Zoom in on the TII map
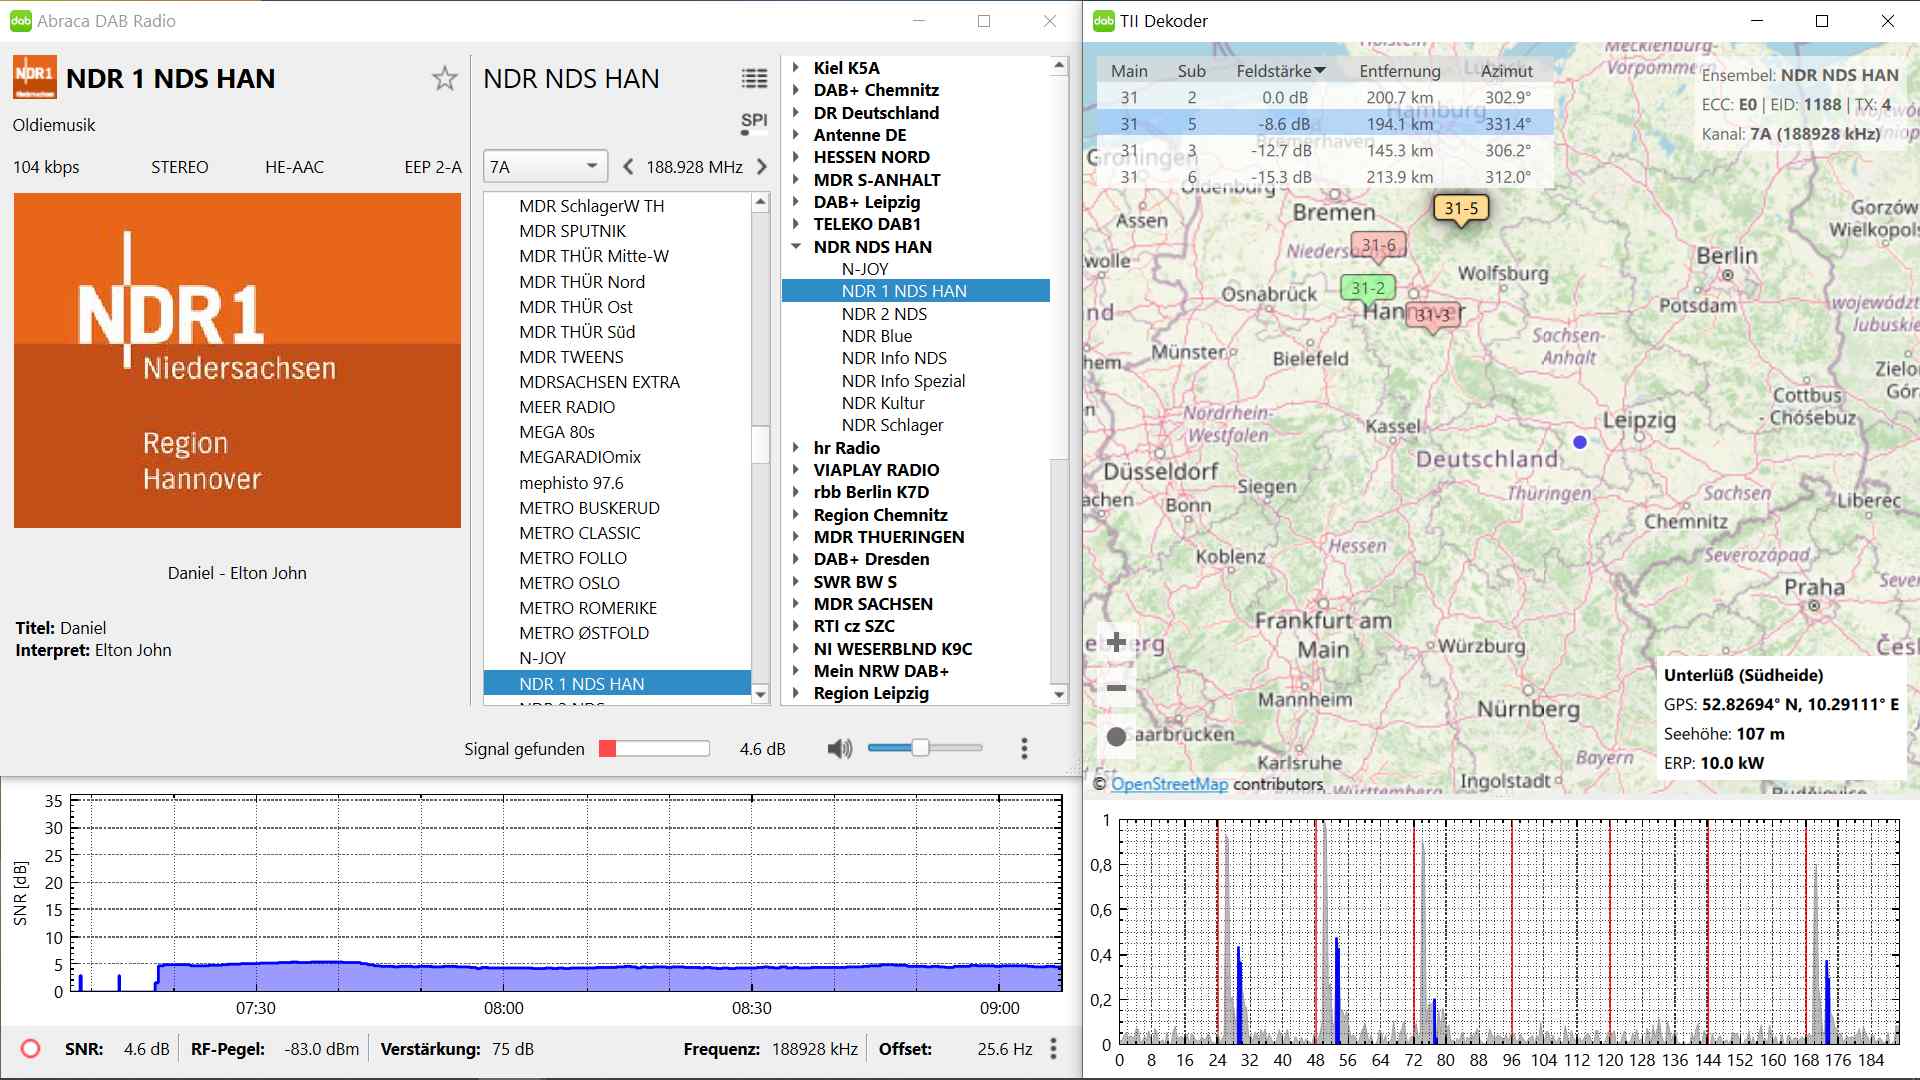 [1116, 642]
